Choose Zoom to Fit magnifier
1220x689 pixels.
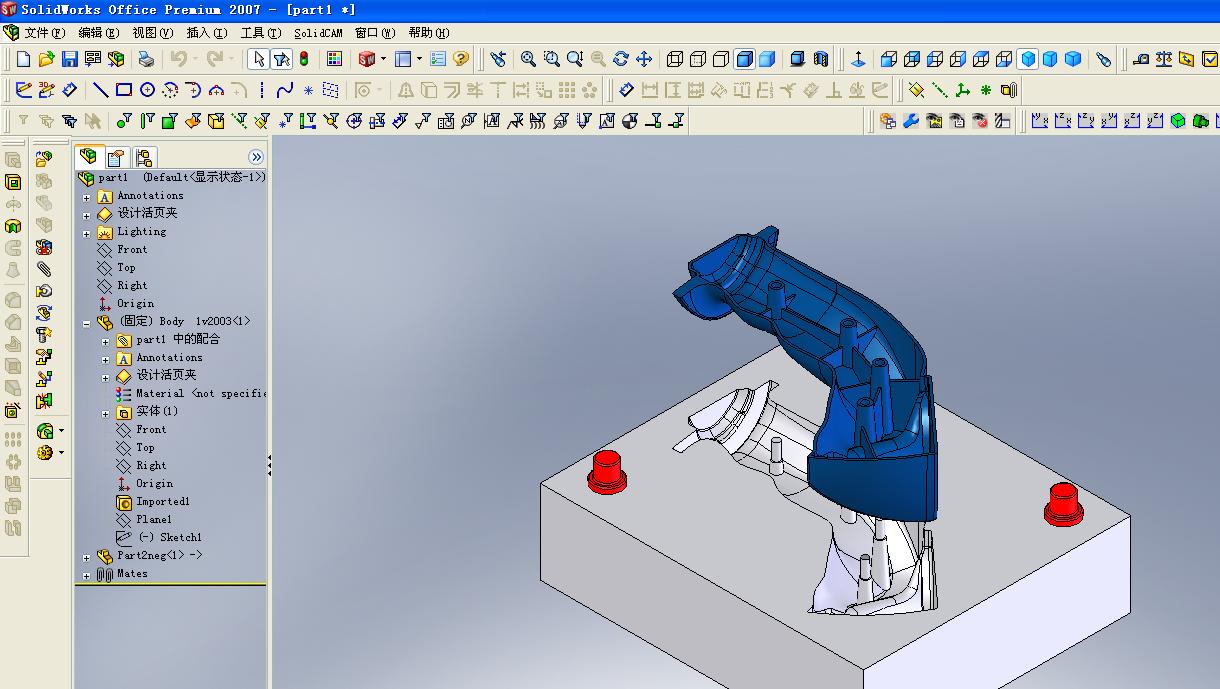point(528,59)
